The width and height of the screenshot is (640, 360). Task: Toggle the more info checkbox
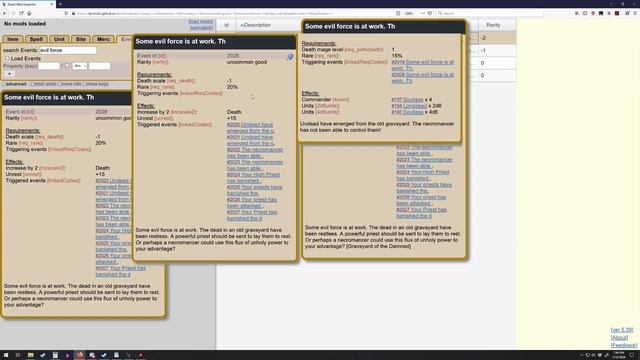tap(60, 84)
